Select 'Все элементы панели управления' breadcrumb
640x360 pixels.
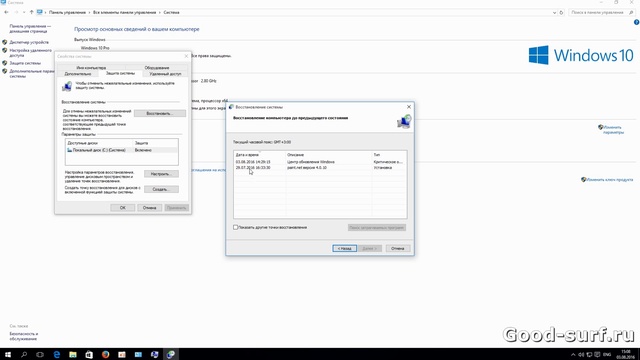click(x=124, y=12)
